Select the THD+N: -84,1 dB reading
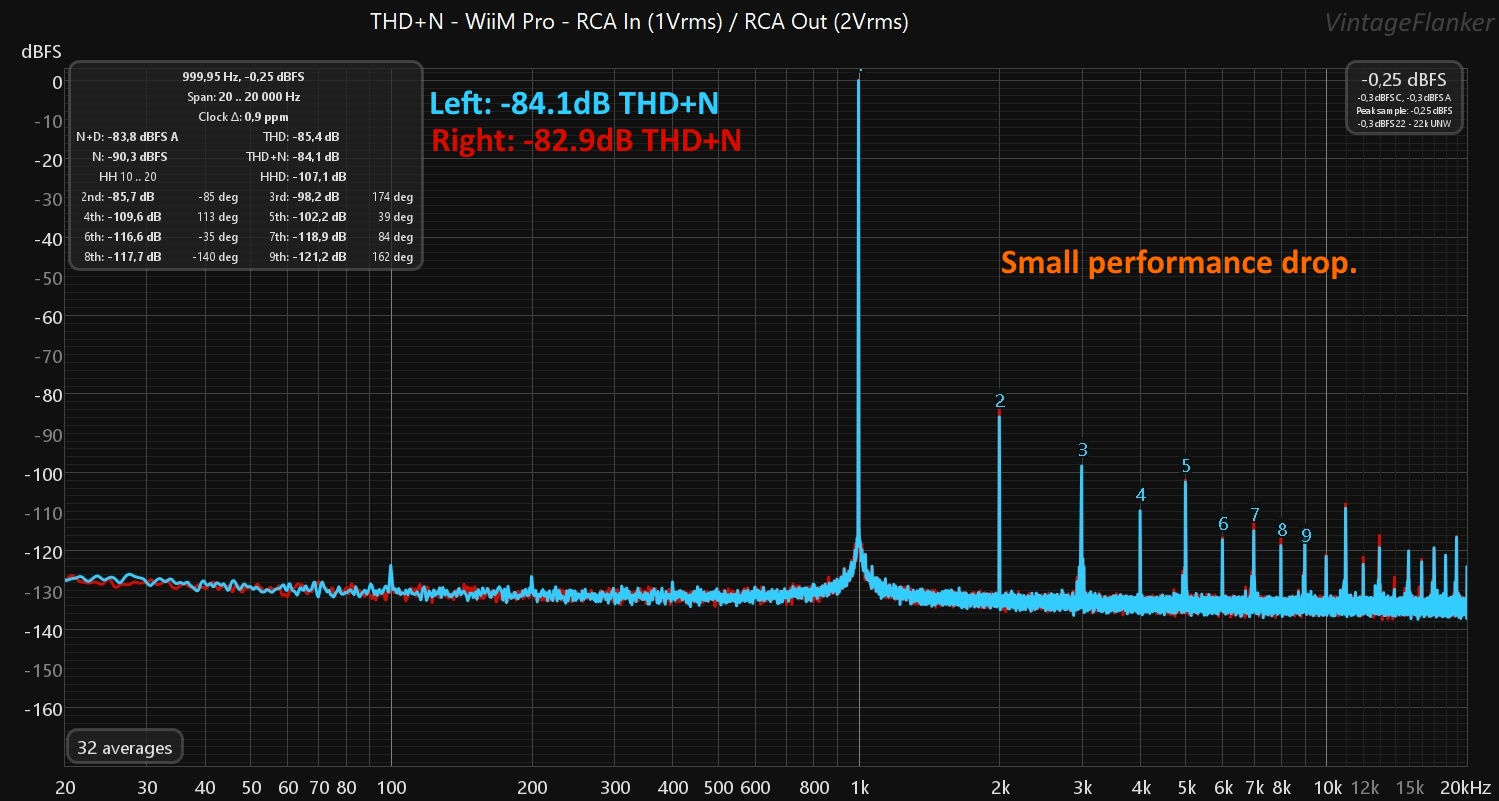This screenshot has width=1499, height=801. click(x=293, y=156)
